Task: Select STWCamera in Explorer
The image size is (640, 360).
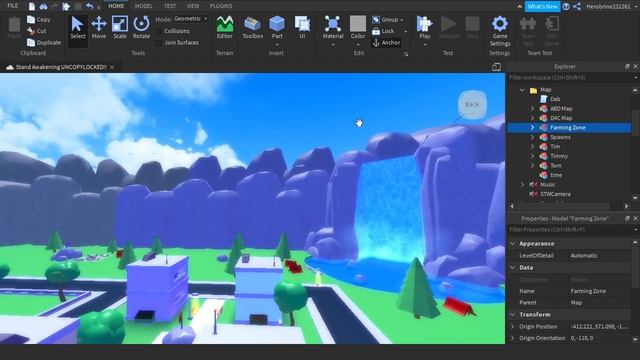Action: (555, 194)
